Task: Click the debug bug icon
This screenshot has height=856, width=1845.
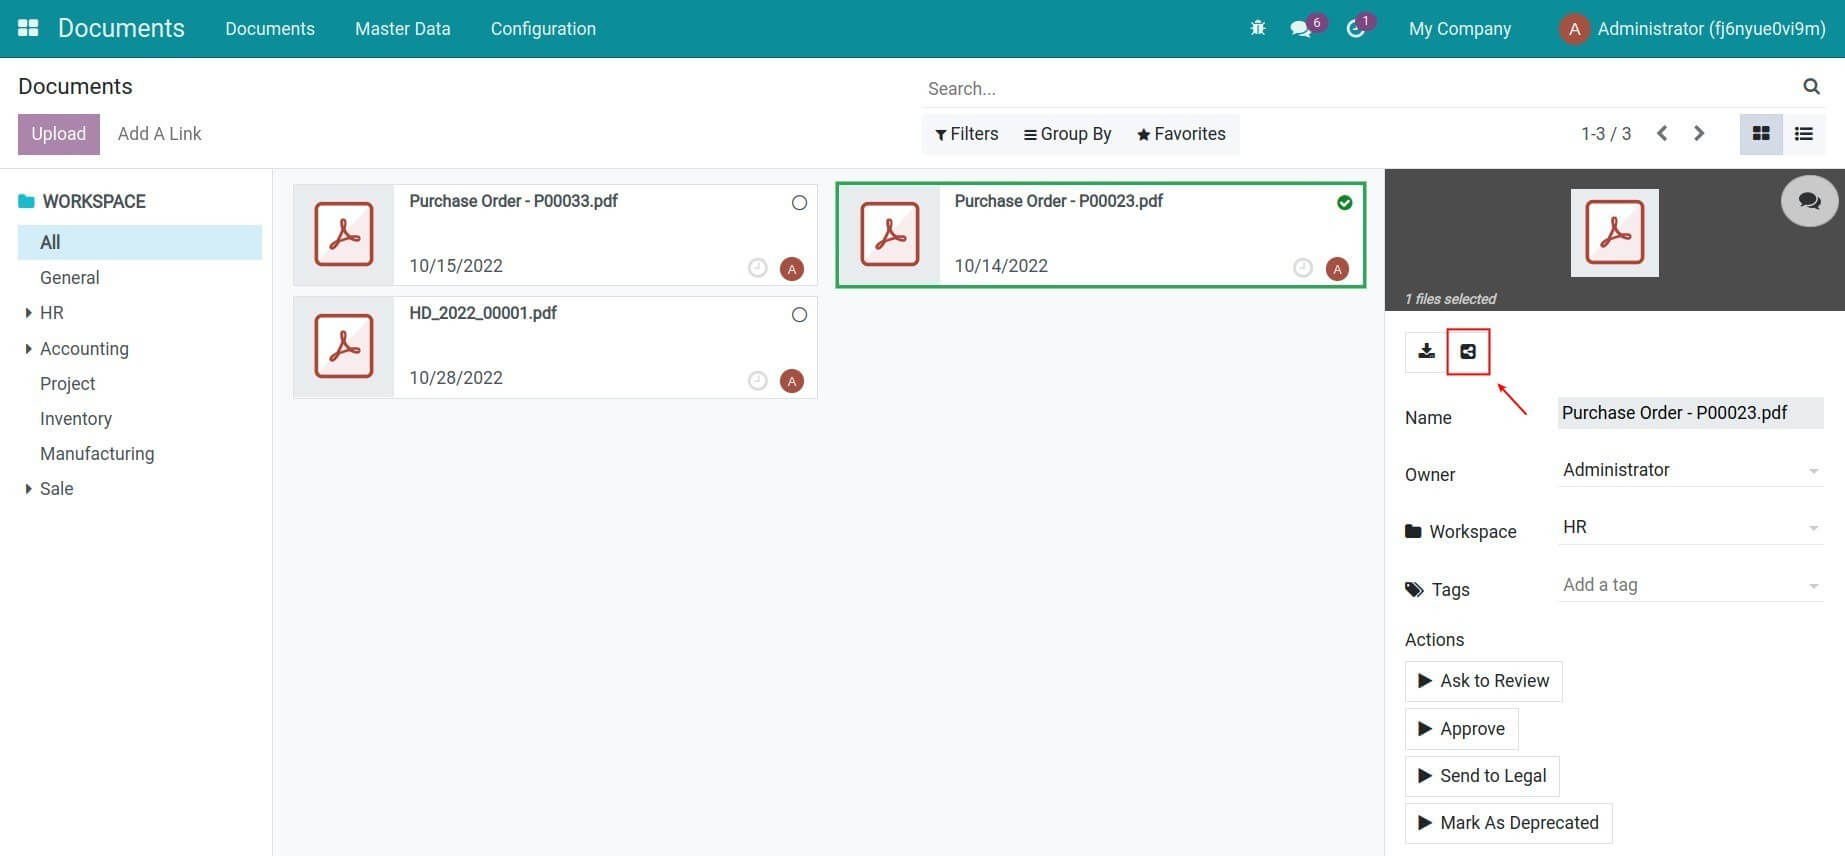Action: pos(1257,28)
